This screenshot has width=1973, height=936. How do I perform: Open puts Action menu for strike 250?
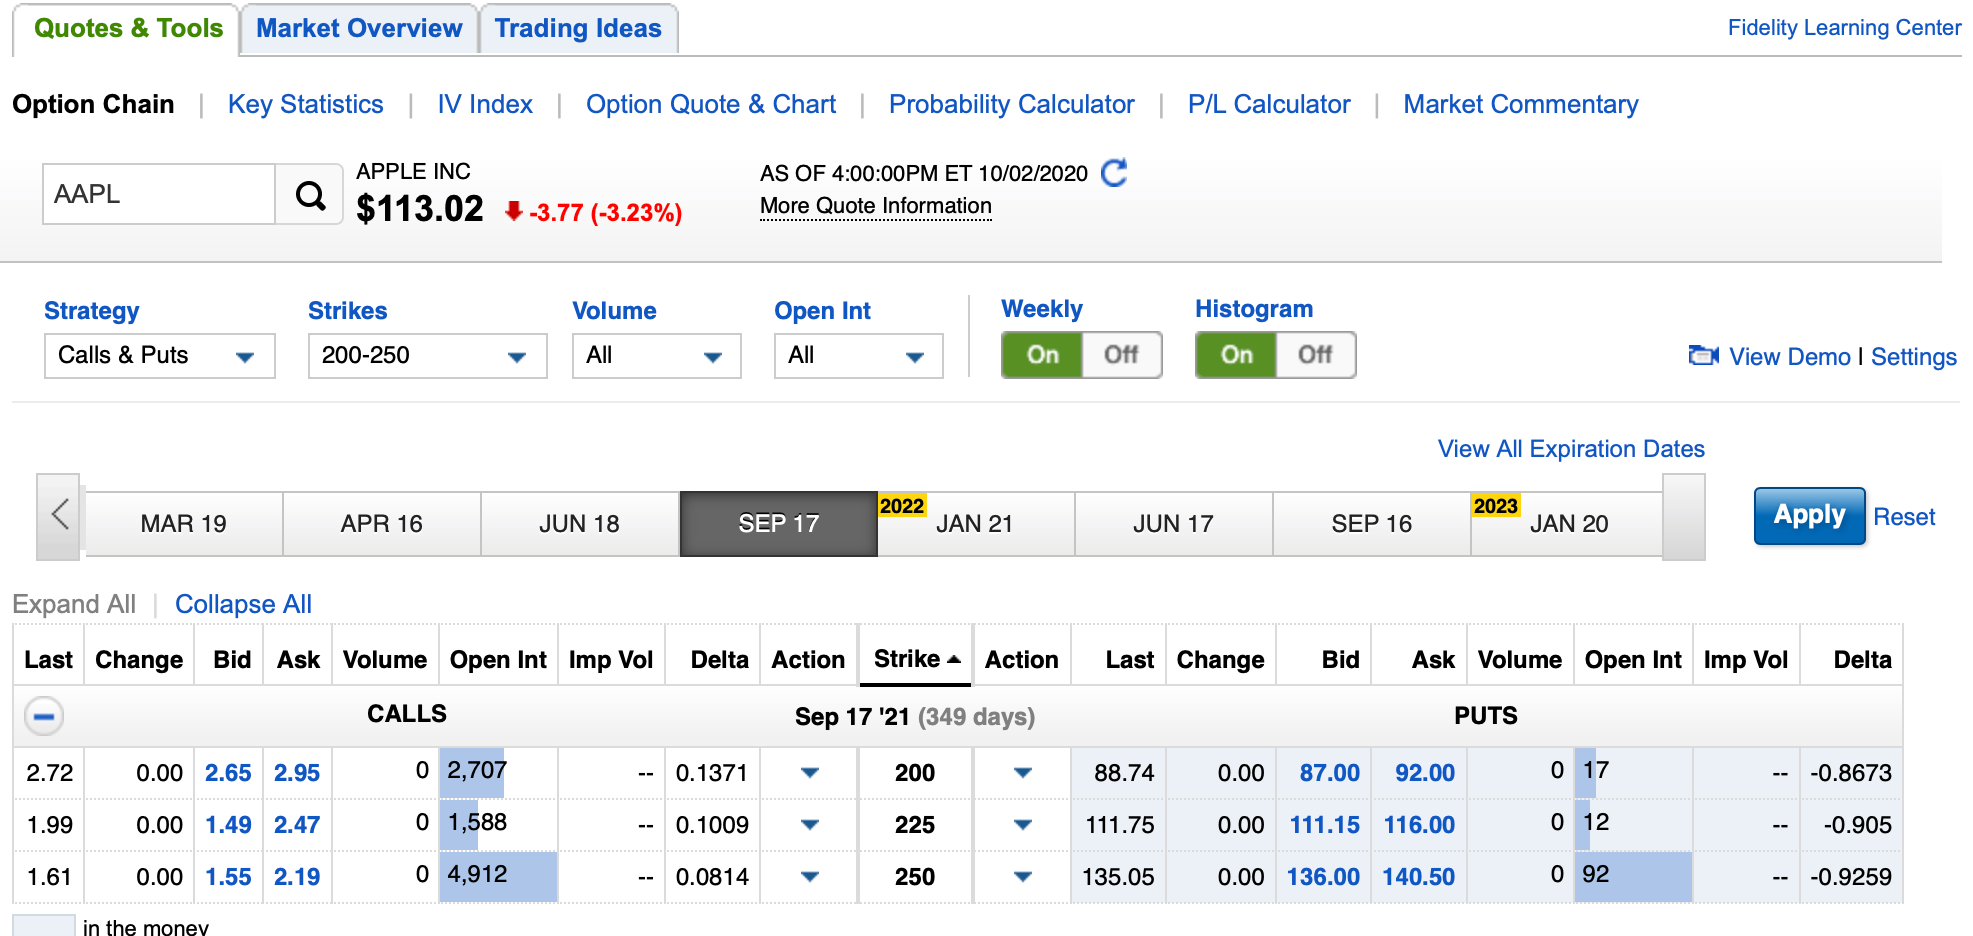click(1022, 877)
